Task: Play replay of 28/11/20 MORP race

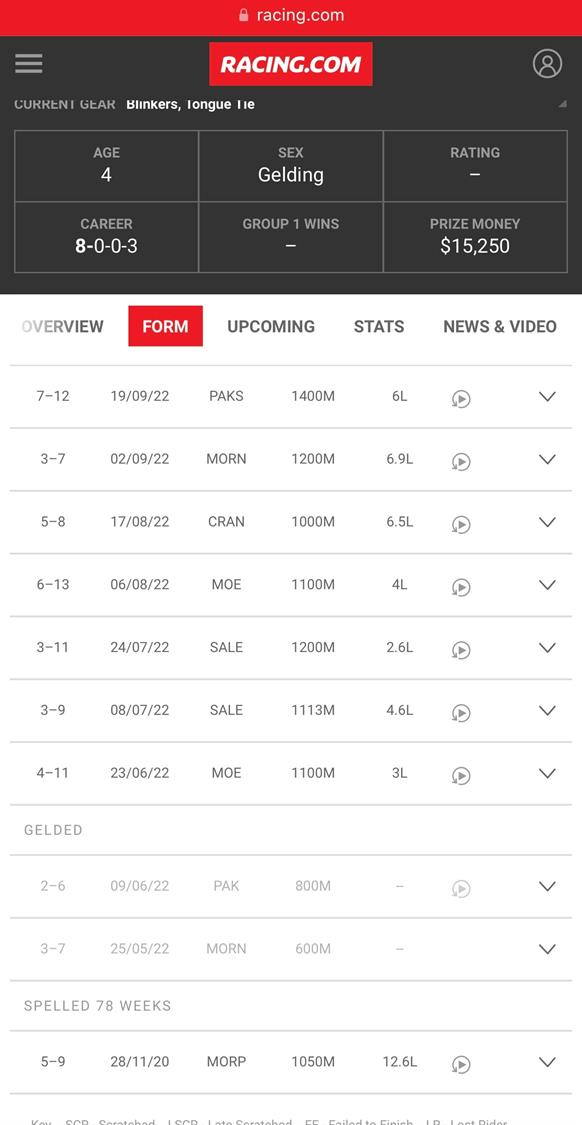Action: pyautogui.click(x=461, y=1064)
